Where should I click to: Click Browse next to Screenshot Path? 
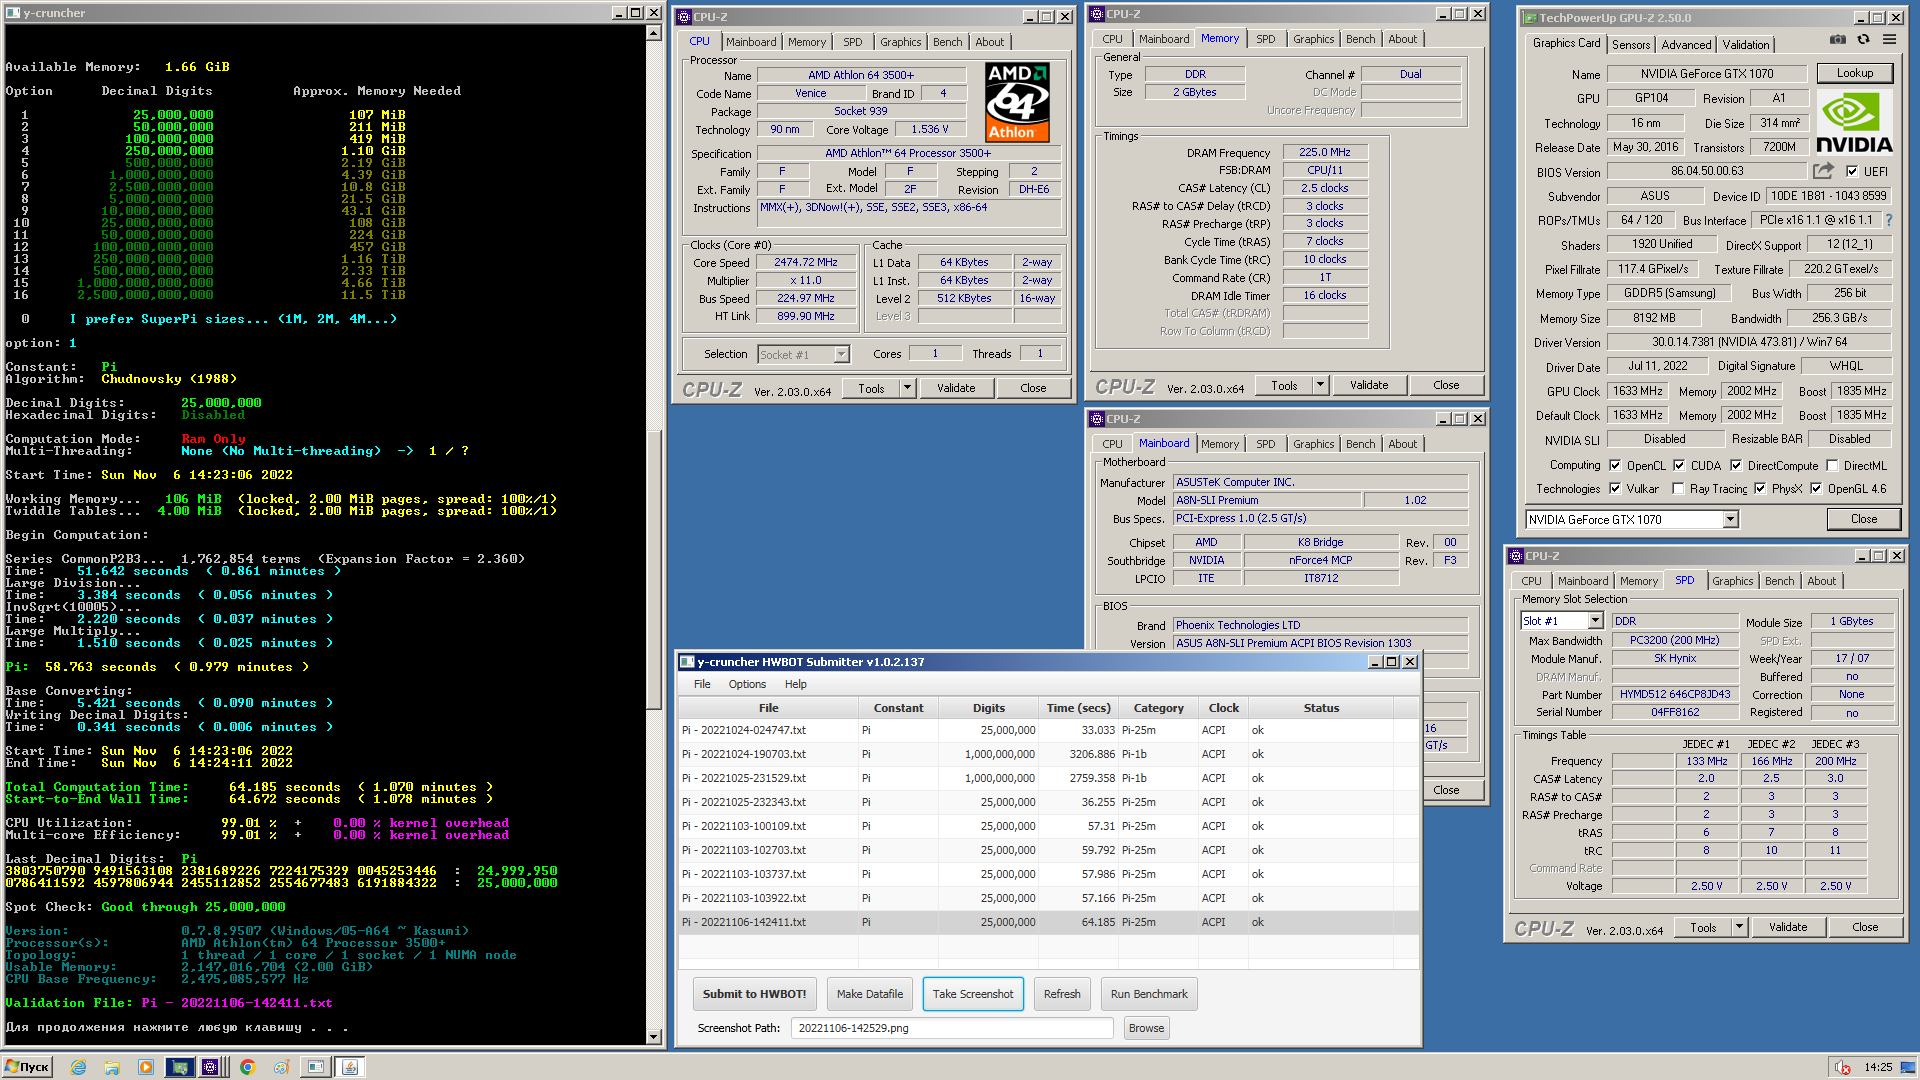(x=1146, y=1028)
